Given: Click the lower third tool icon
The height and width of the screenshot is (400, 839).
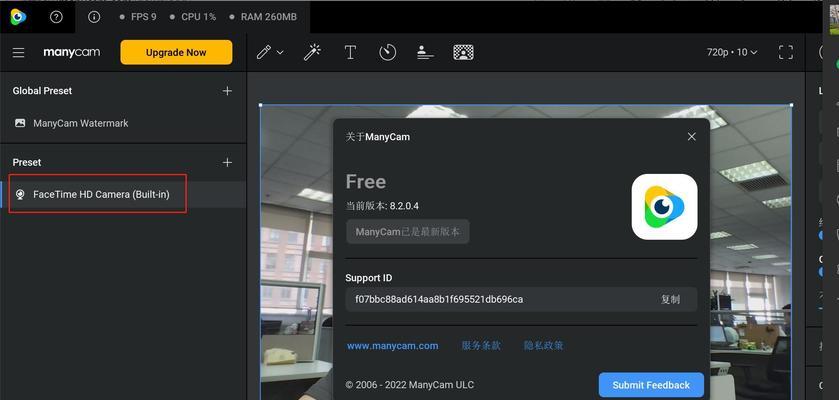Looking at the screenshot, I should 425,52.
